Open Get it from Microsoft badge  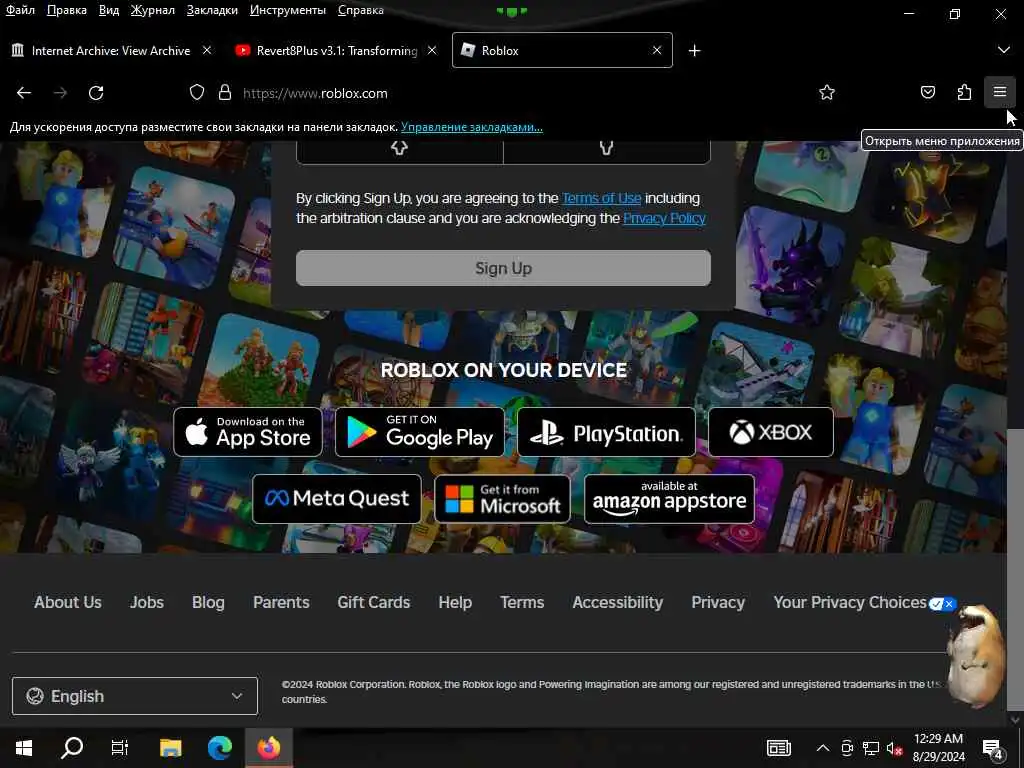pyautogui.click(x=502, y=499)
